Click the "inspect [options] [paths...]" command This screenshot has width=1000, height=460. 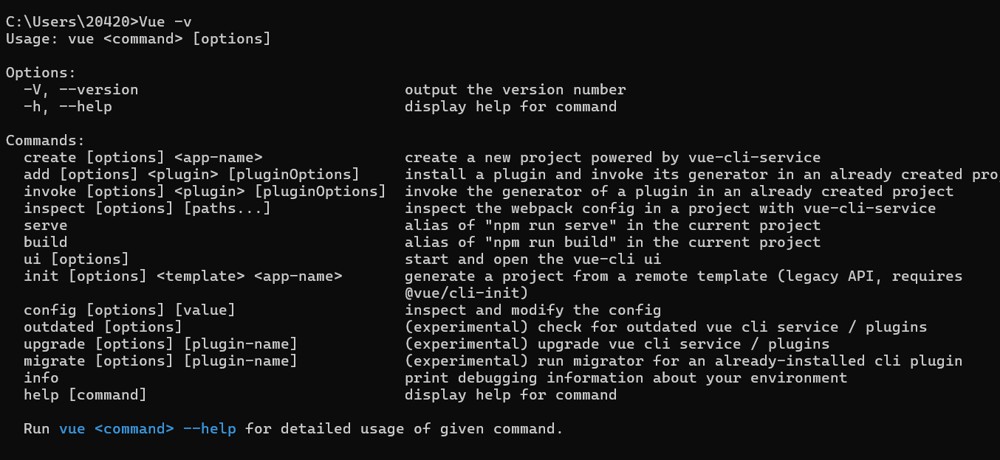click(147, 208)
